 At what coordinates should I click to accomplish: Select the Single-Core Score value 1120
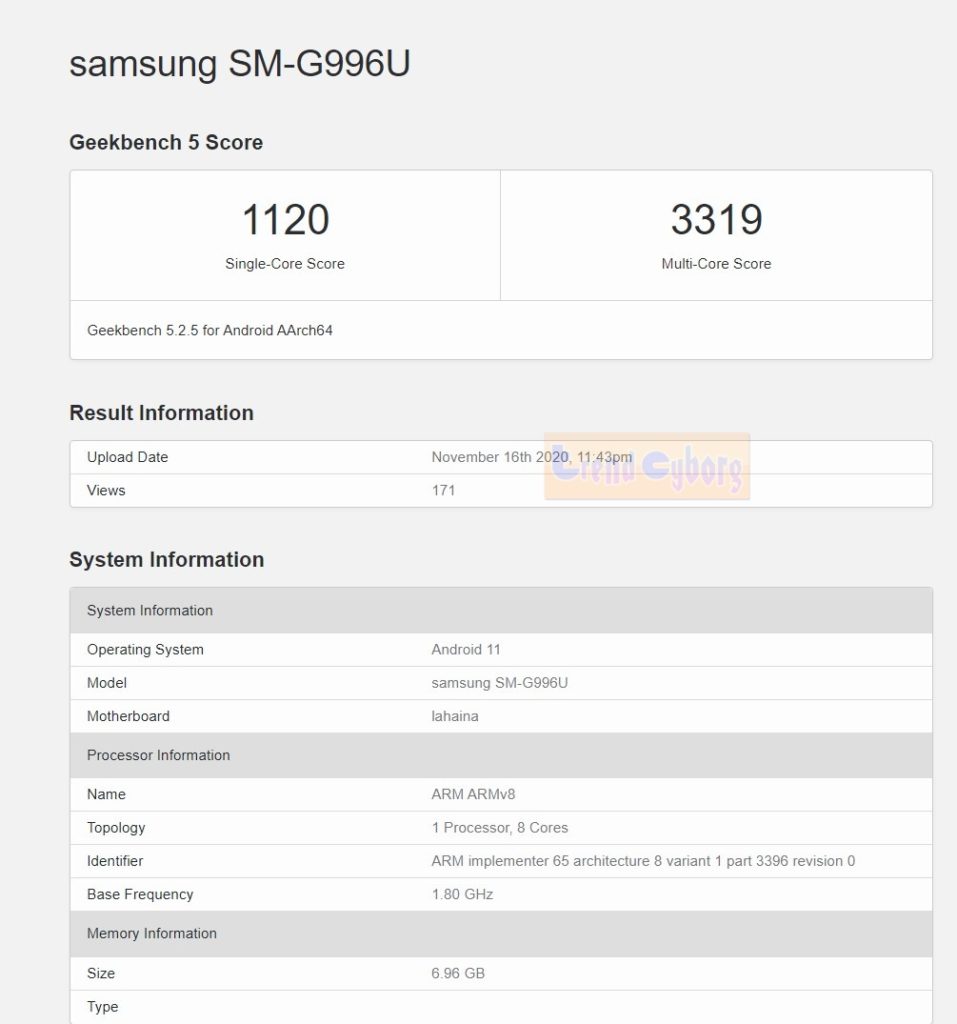click(285, 220)
